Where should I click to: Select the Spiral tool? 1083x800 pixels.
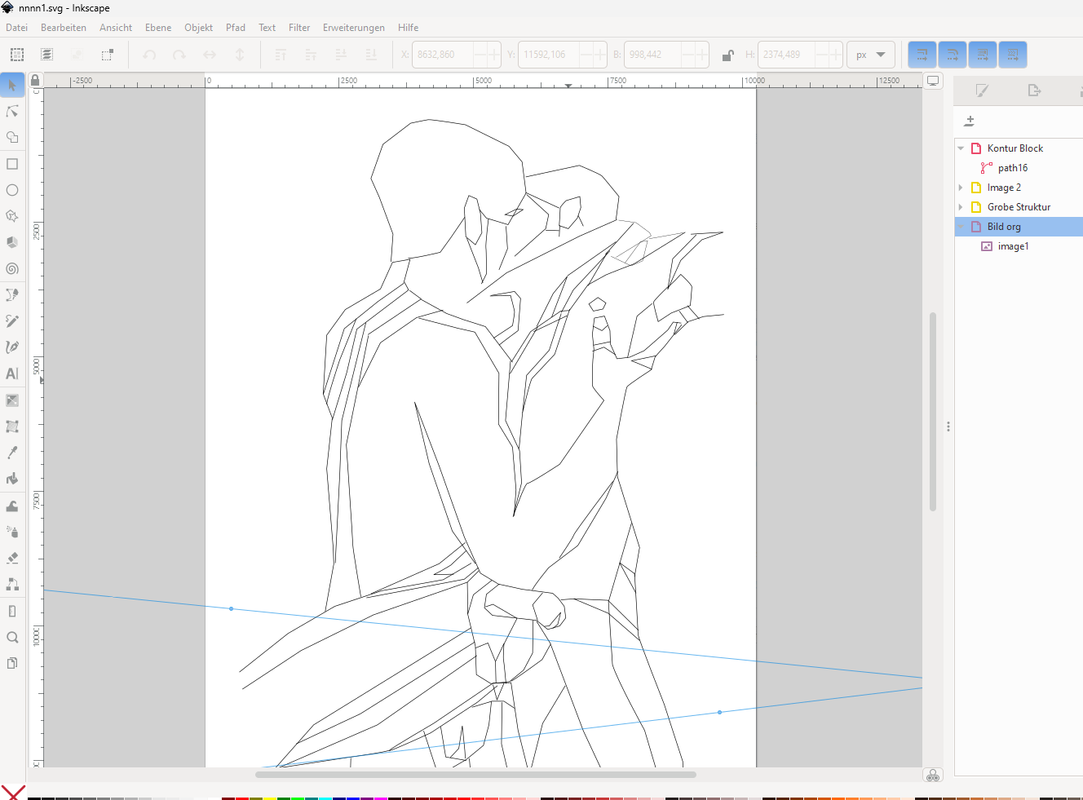pyautogui.click(x=12, y=269)
